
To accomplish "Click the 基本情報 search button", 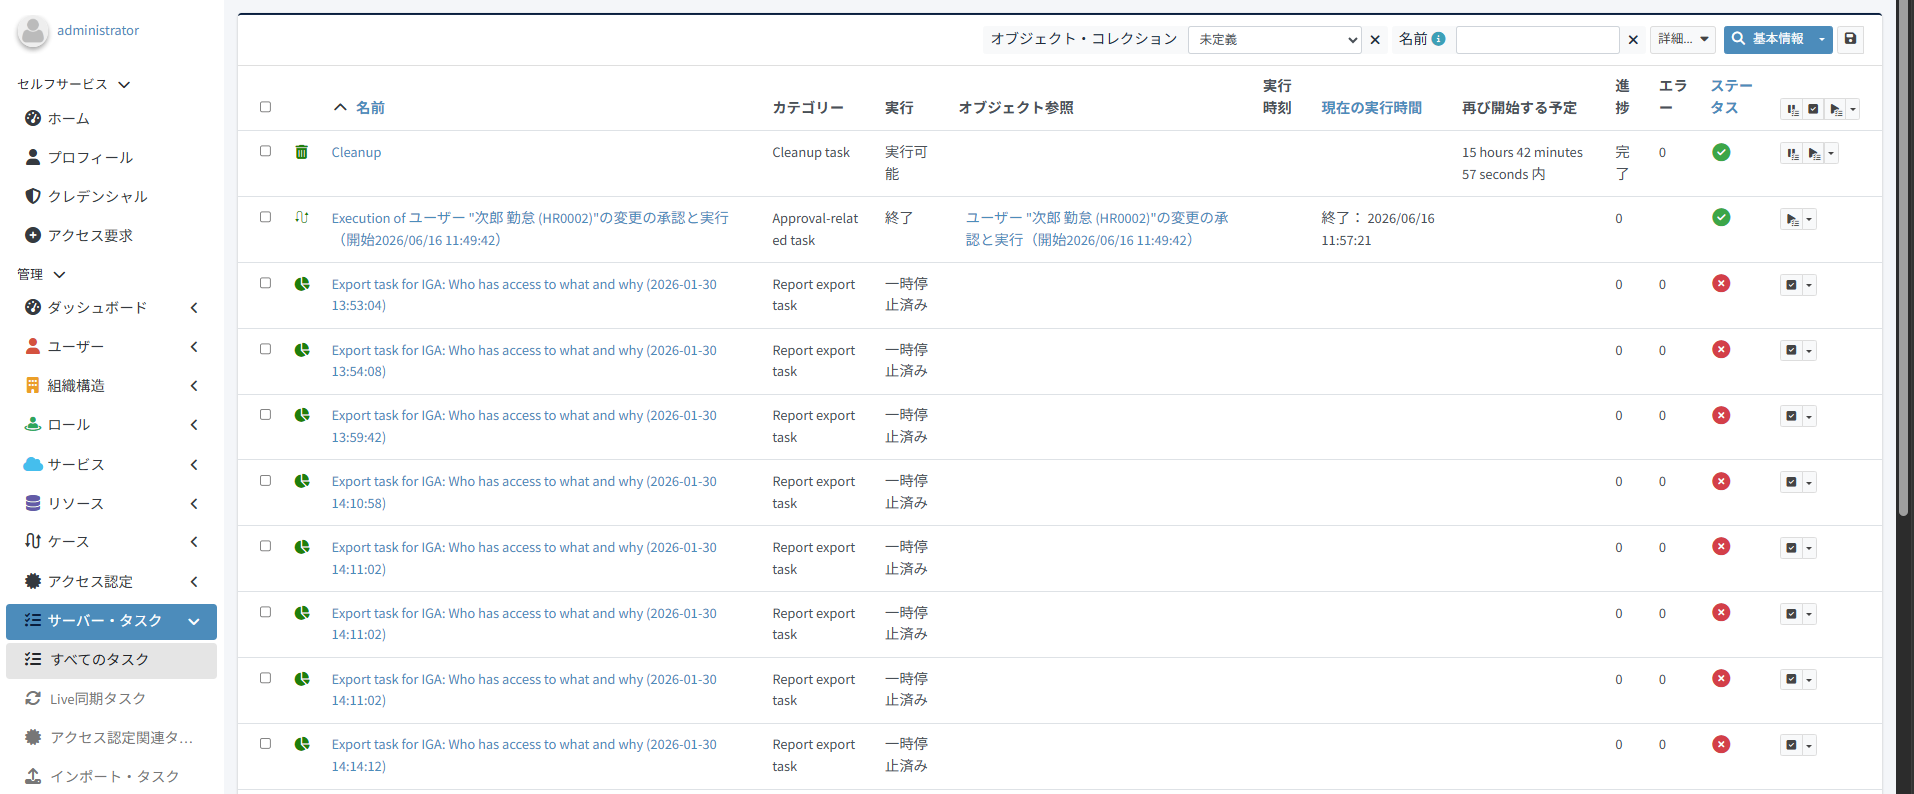I will click(x=1768, y=39).
